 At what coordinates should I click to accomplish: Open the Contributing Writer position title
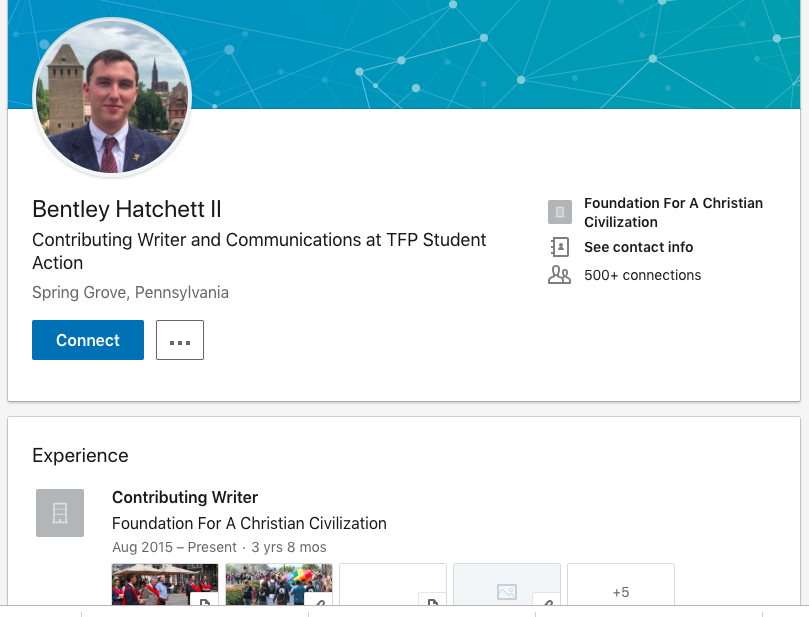click(x=185, y=497)
